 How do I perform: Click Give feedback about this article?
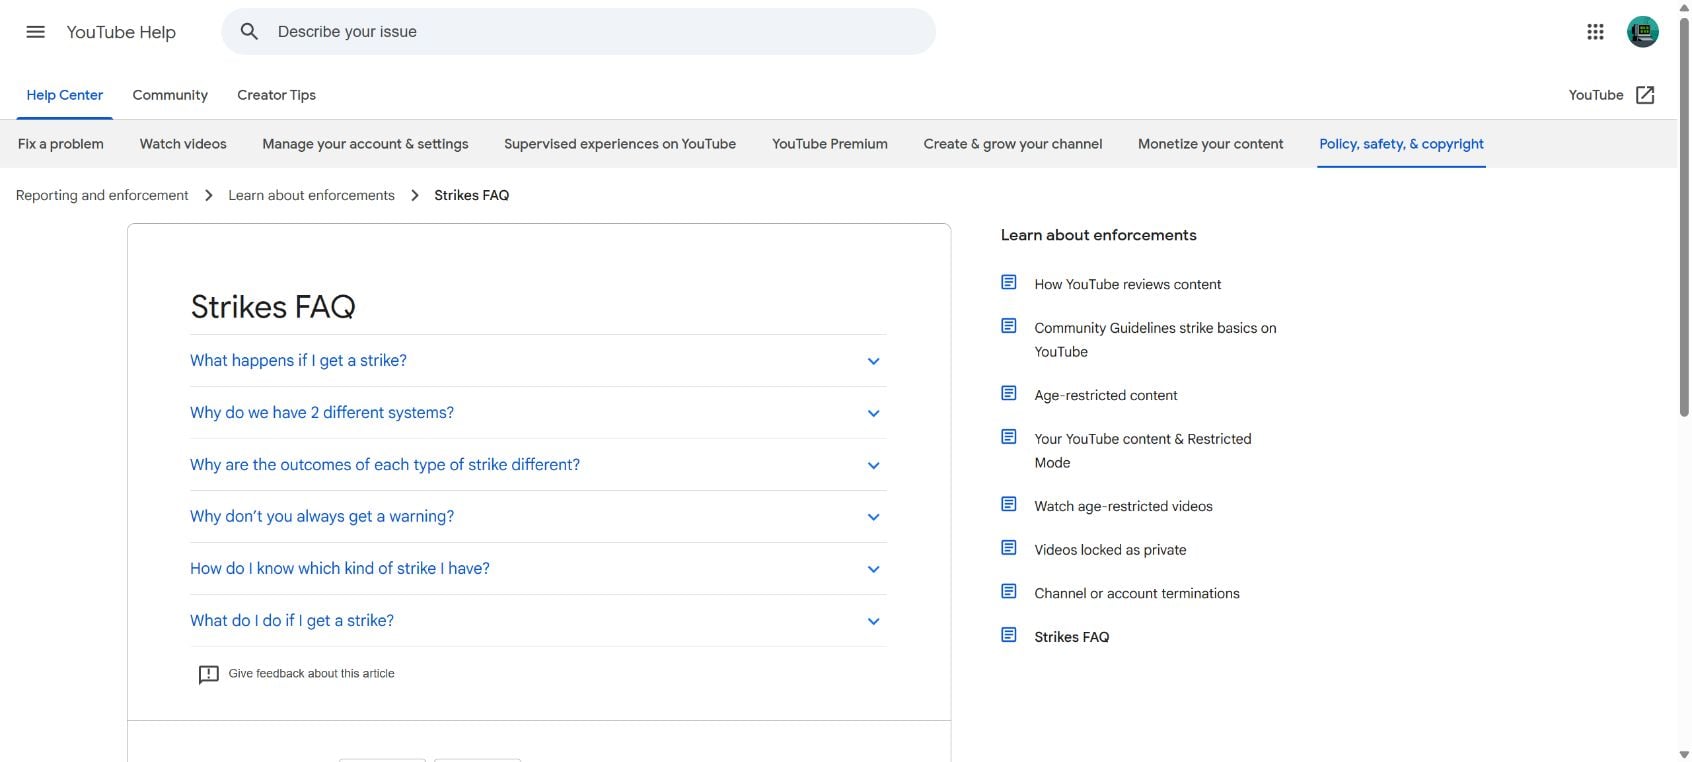pyautogui.click(x=311, y=674)
